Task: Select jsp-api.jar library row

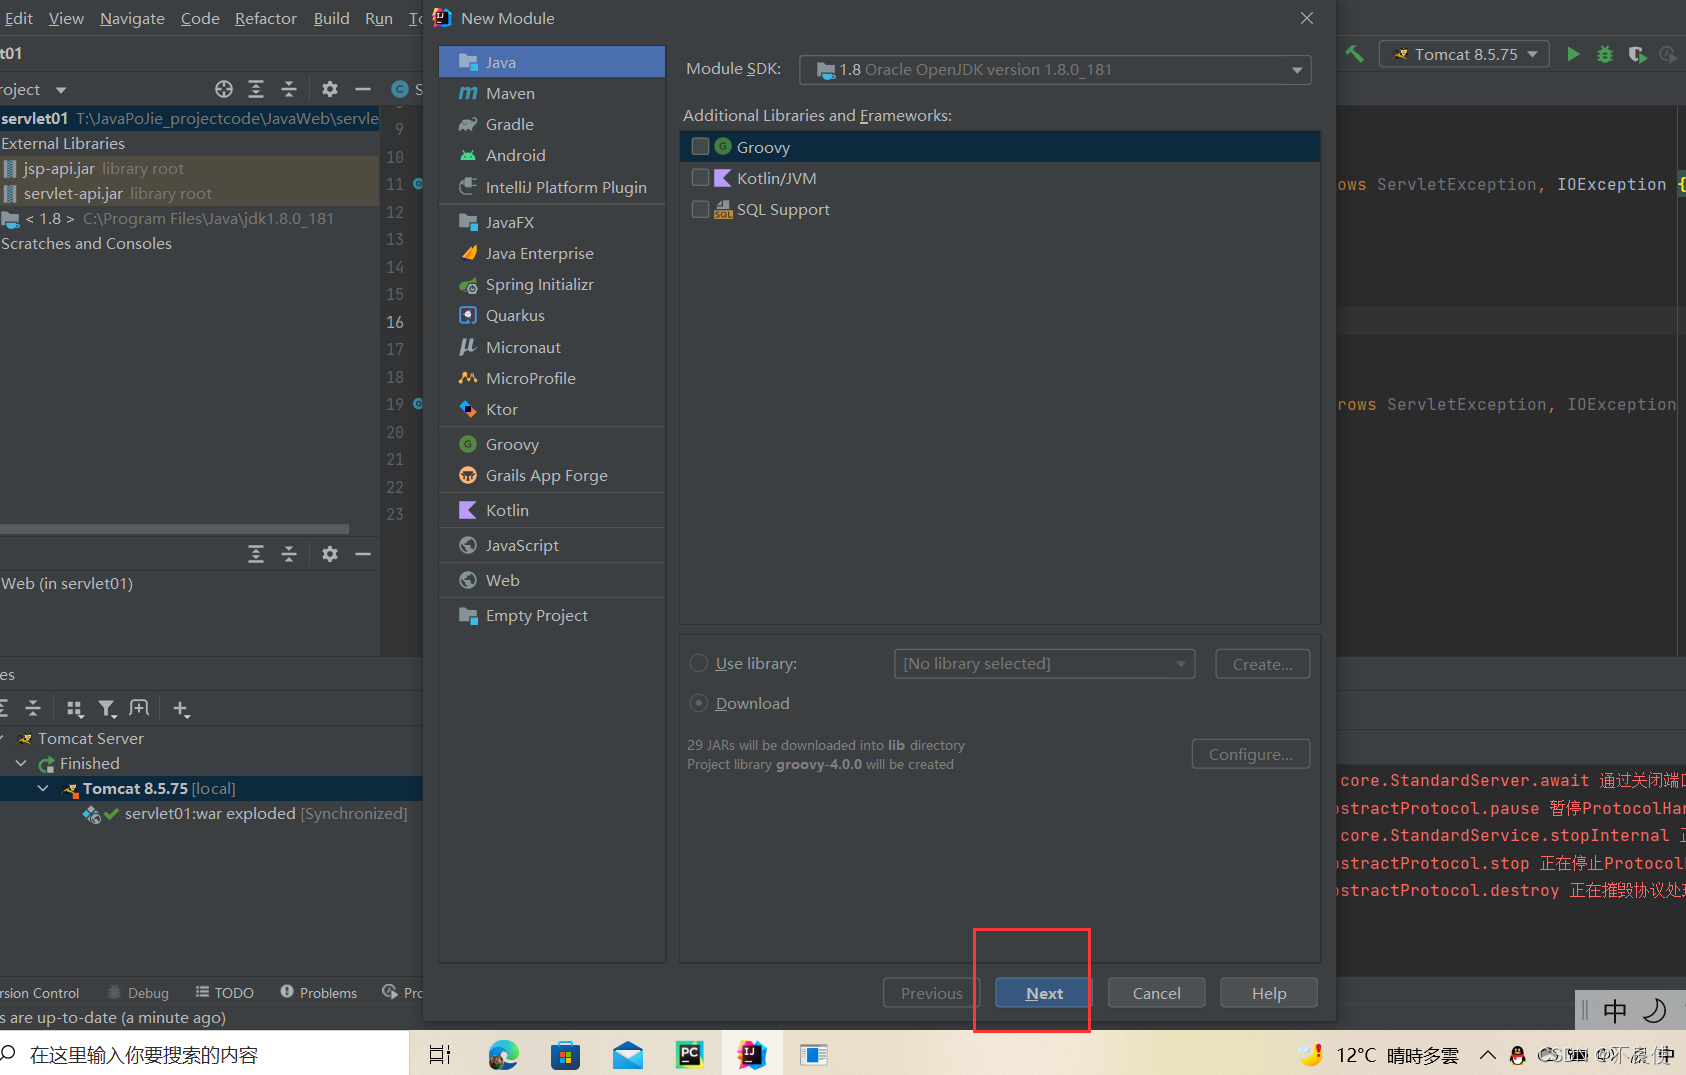Action: (189, 168)
